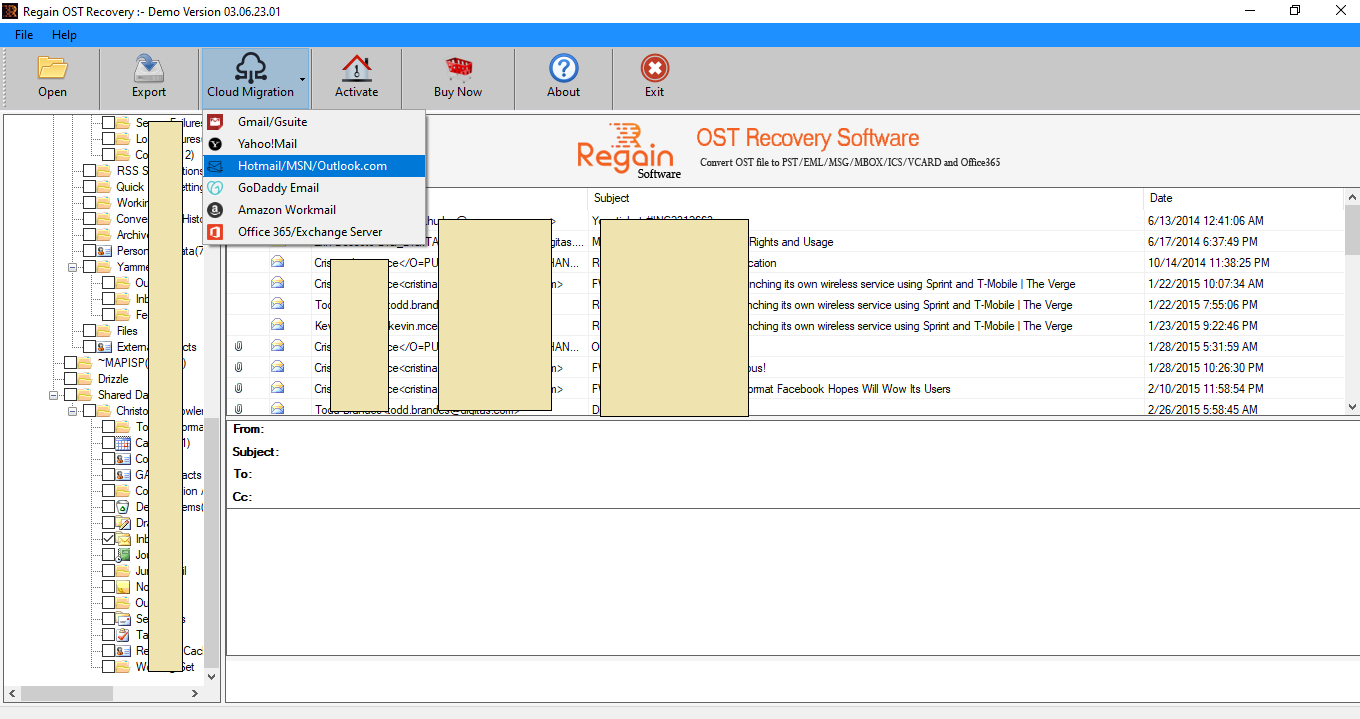
Task: Check the Drizzle folder checkbox
Action: [x=70, y=379]
